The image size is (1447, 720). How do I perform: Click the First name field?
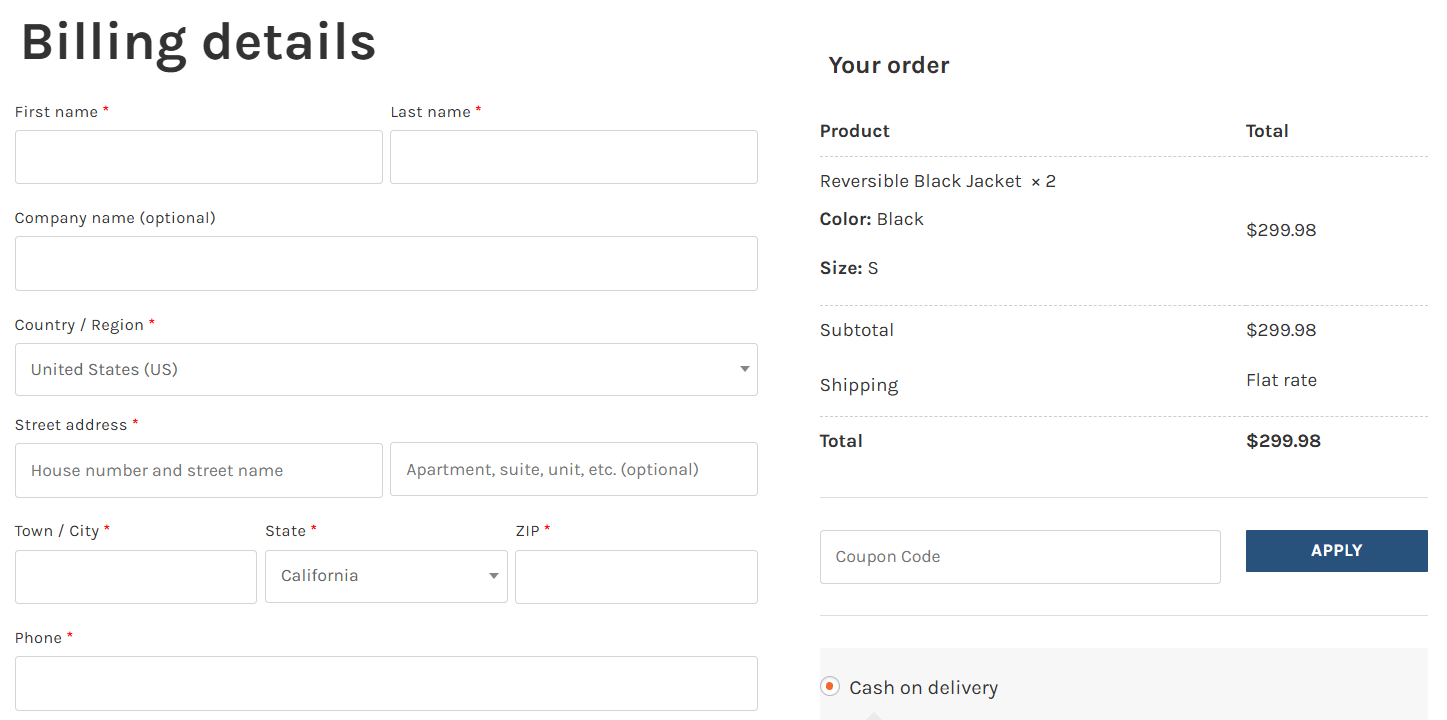pos(198,156)
